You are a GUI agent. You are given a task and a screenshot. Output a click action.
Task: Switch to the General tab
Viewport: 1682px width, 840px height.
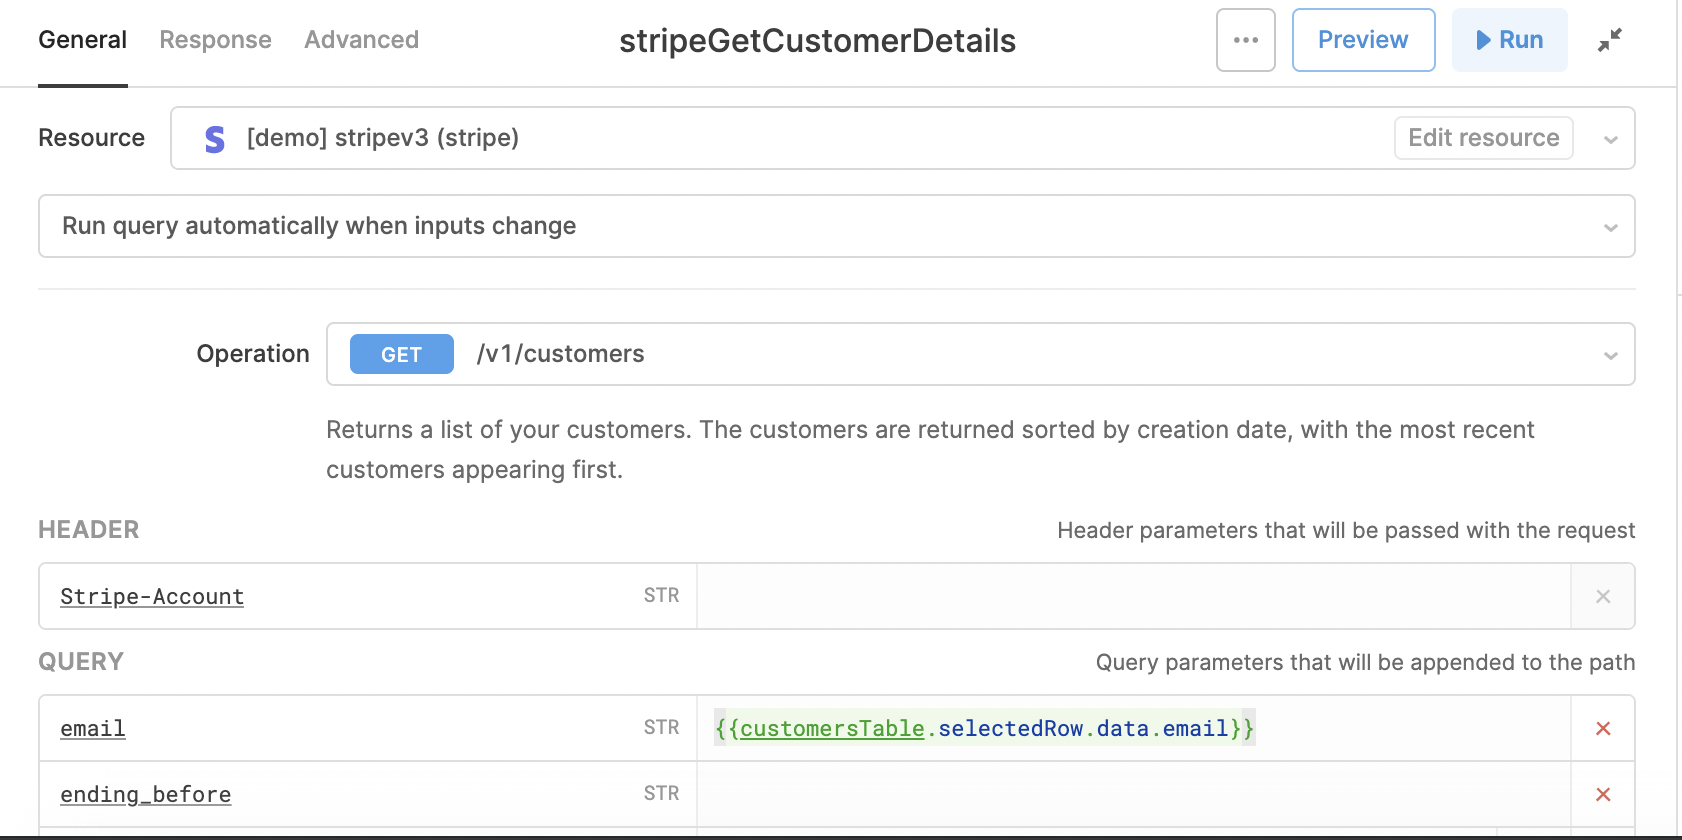82,40
